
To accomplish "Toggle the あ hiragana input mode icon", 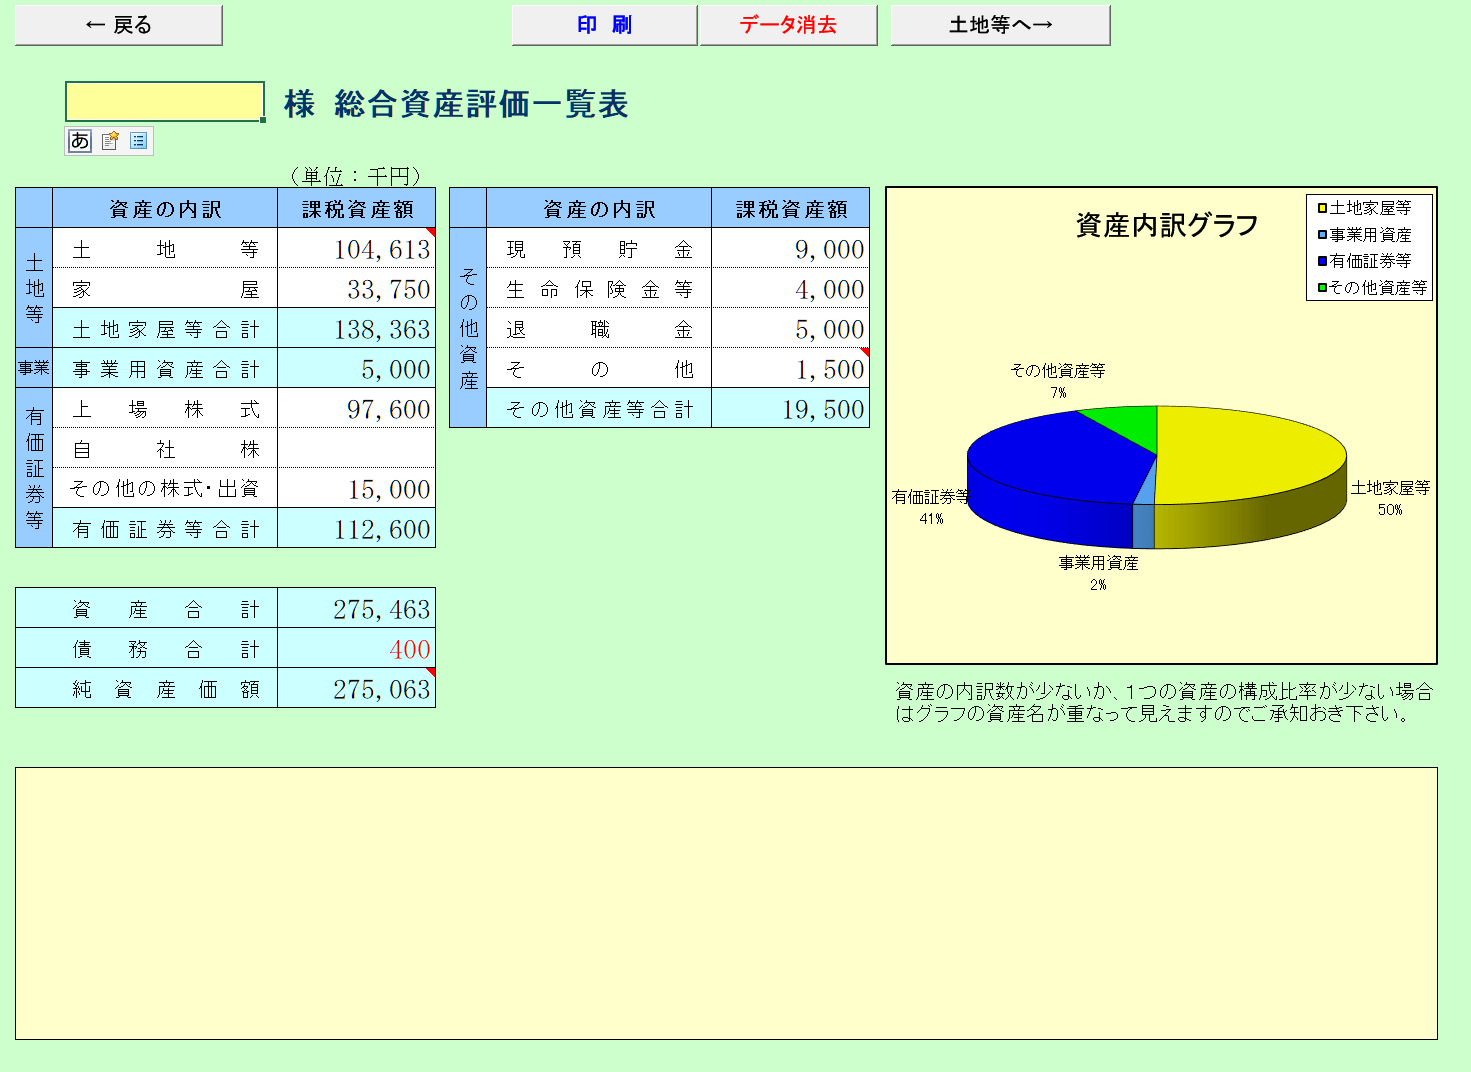I will coord(80,141).
